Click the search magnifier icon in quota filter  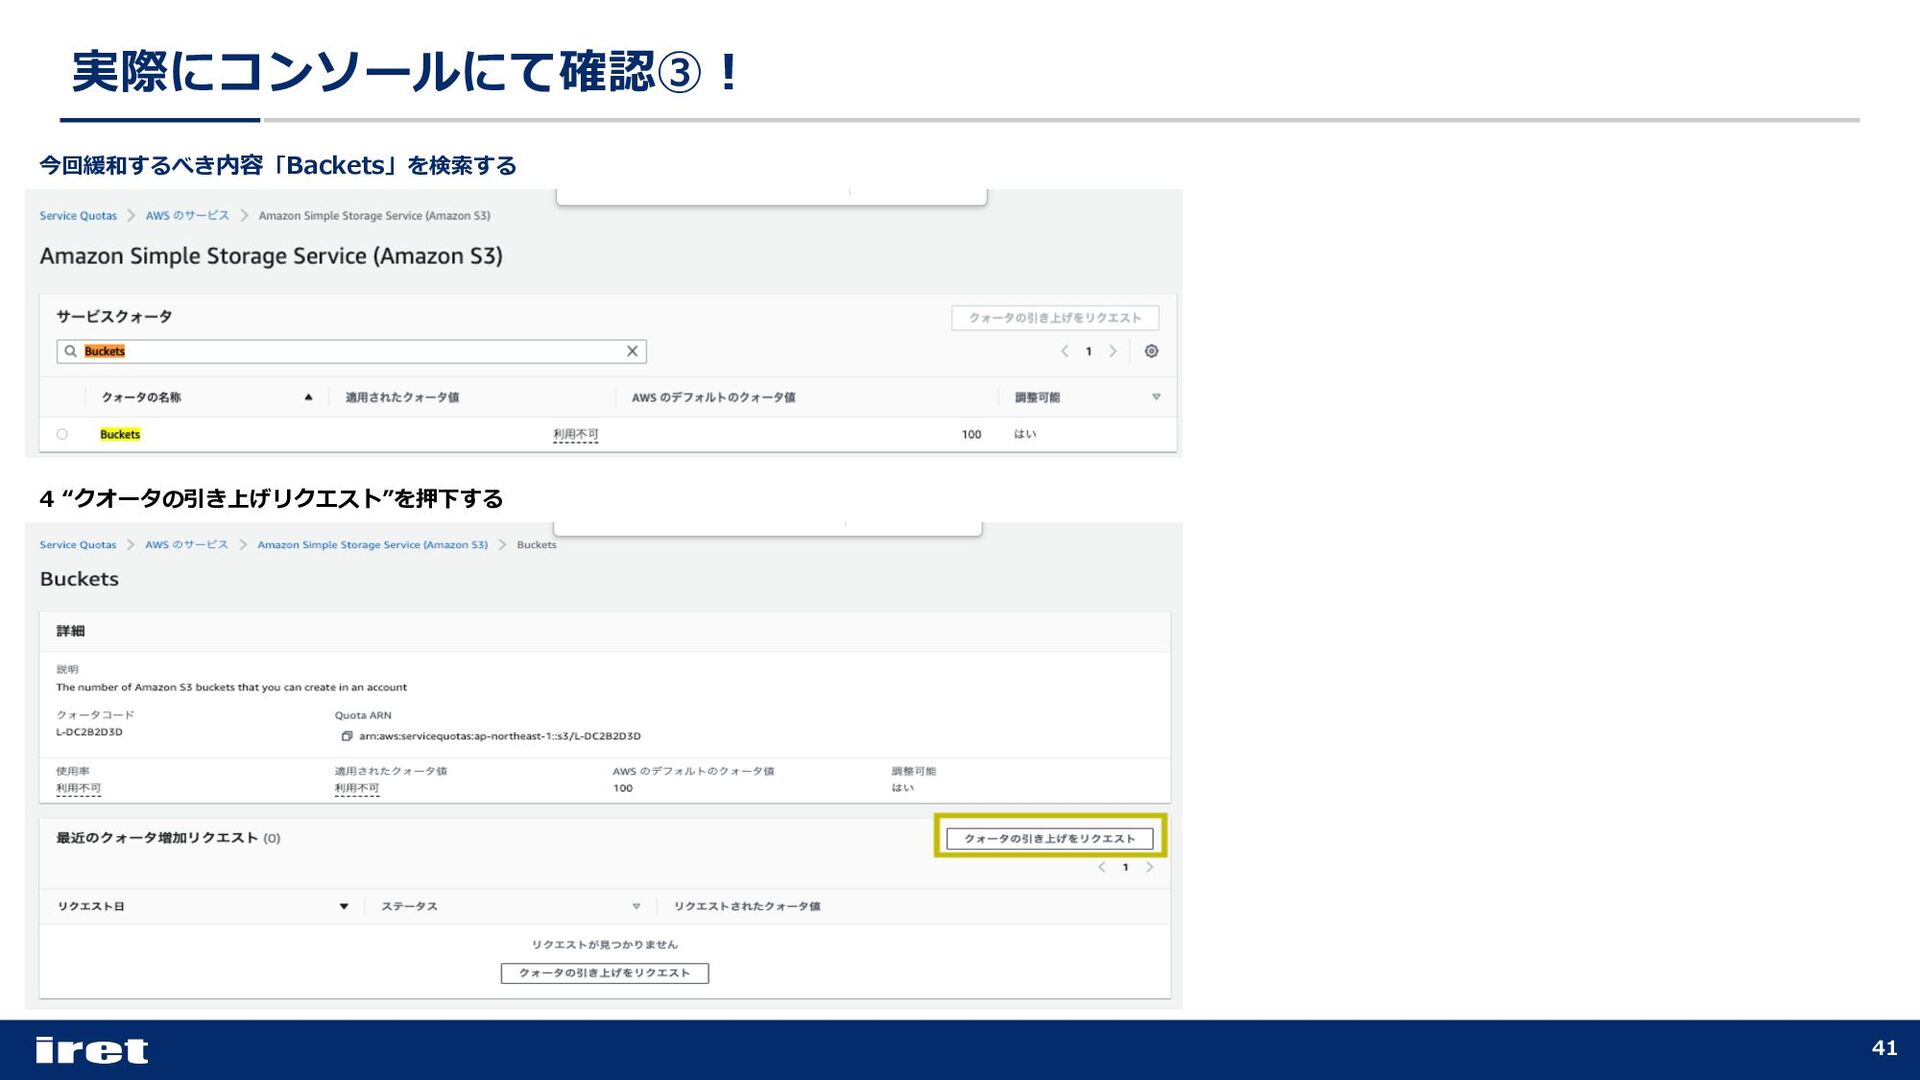click(71, 351)
